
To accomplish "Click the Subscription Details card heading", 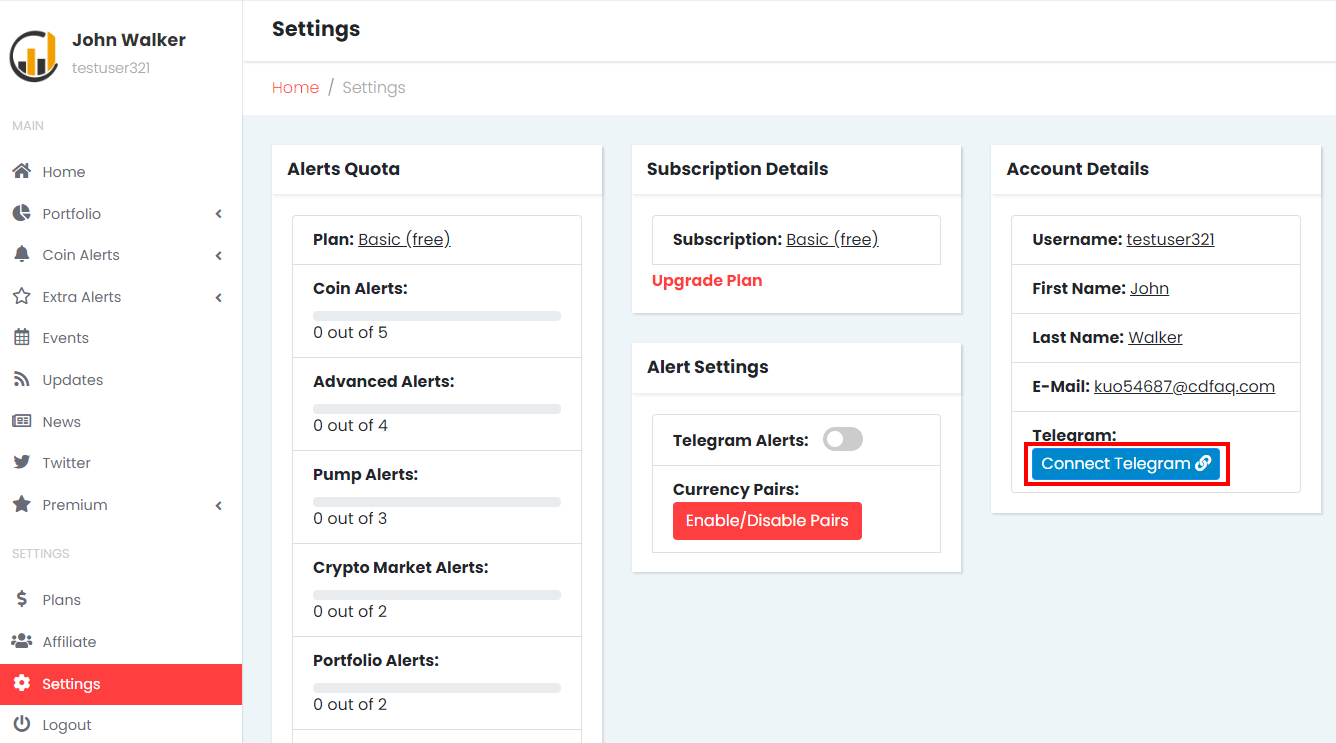I will point(738,169).
